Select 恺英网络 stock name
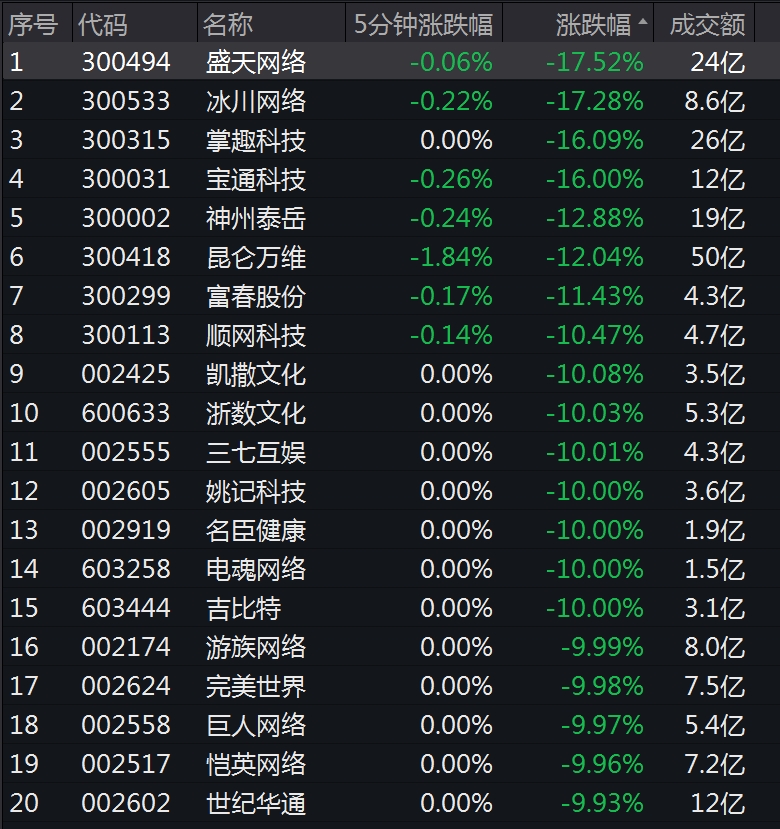The width and height of the screenshot is (780, 829). [256, 764]
